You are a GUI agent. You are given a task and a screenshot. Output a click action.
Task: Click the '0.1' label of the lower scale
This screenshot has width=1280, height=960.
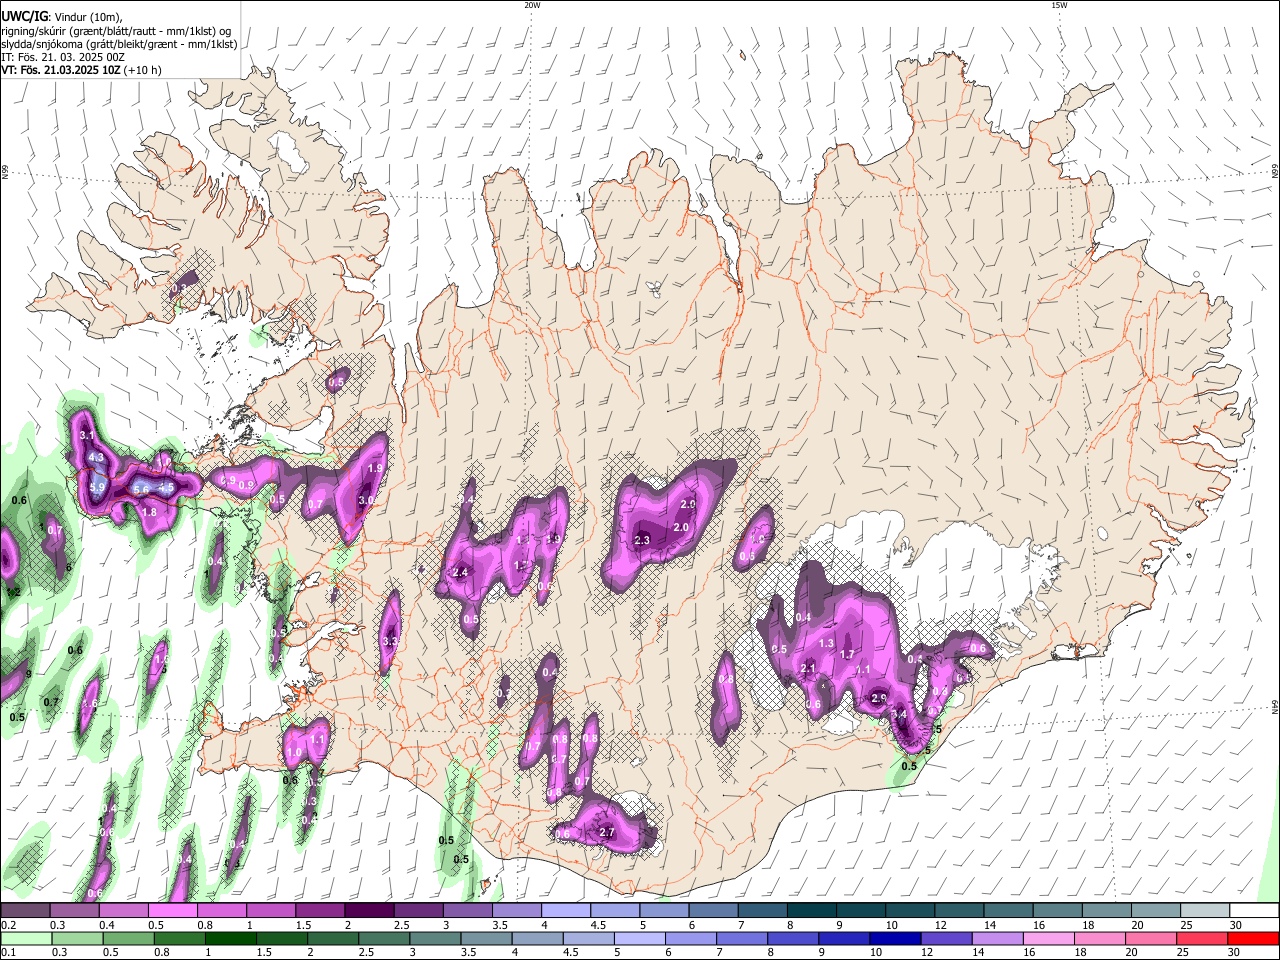[x=8, y=952]
